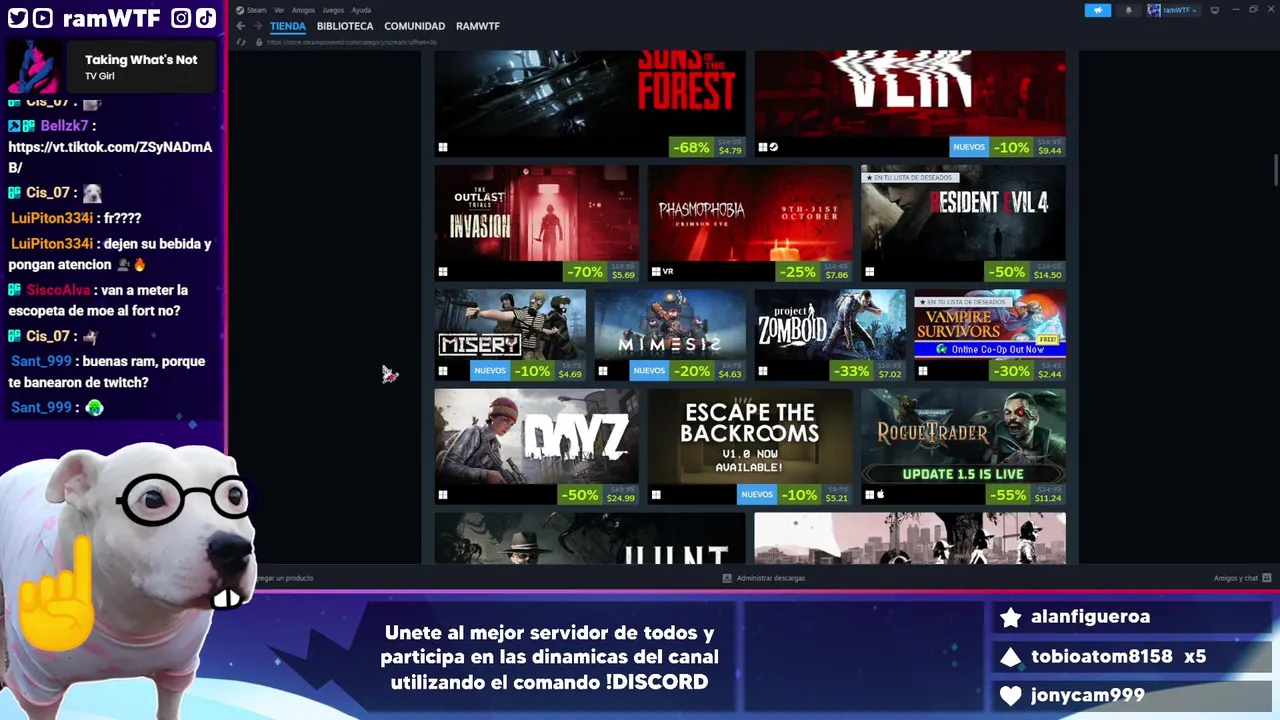Click the VR platform label on Phasmophobia

[668, 272]
